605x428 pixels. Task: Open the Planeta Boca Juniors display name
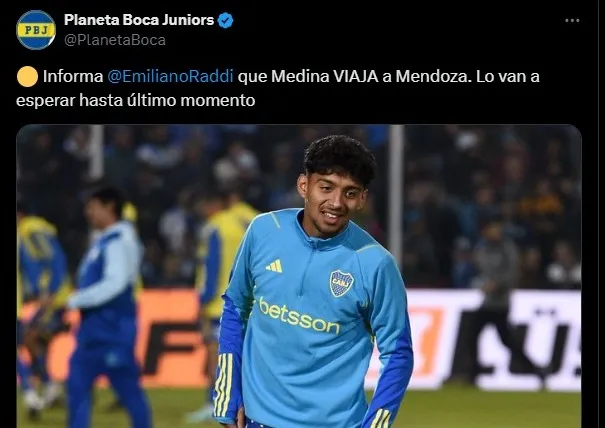pyautogui.click(x=139, y=20)
